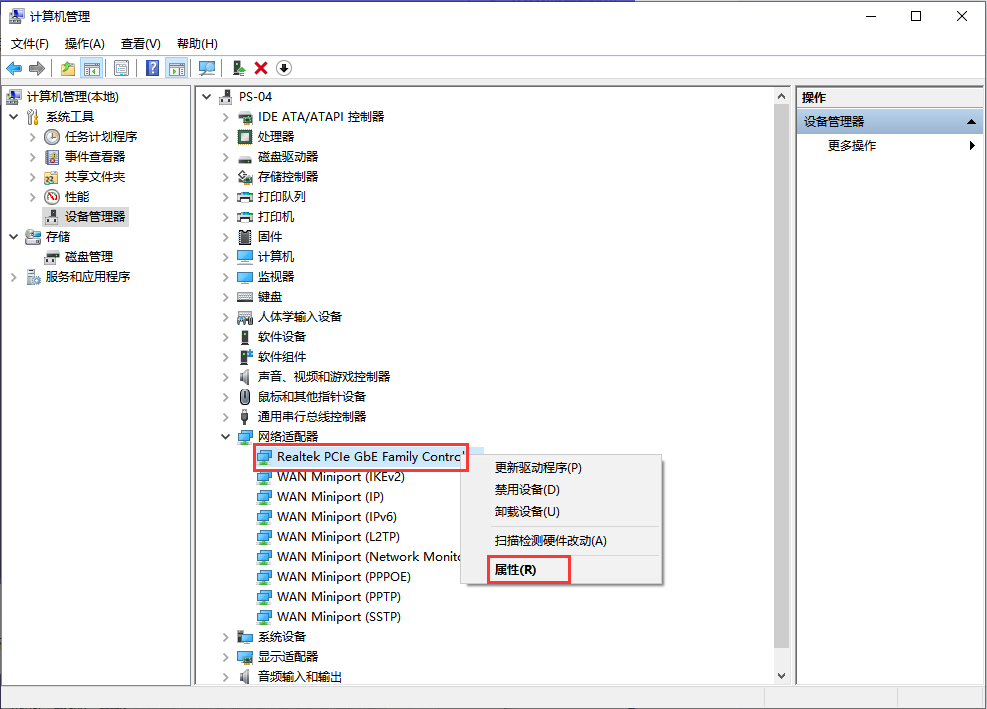The width and height of the screenshot is (987, 709).
Task: Expand the 监视器 monitors node
Action: click(x=225, y=277)
